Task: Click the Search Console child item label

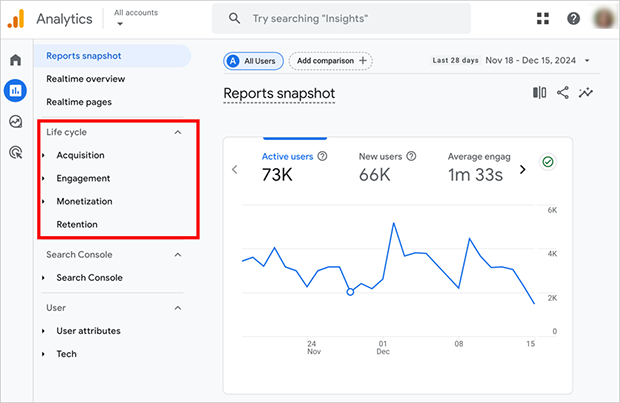Action: coord(89,278)
